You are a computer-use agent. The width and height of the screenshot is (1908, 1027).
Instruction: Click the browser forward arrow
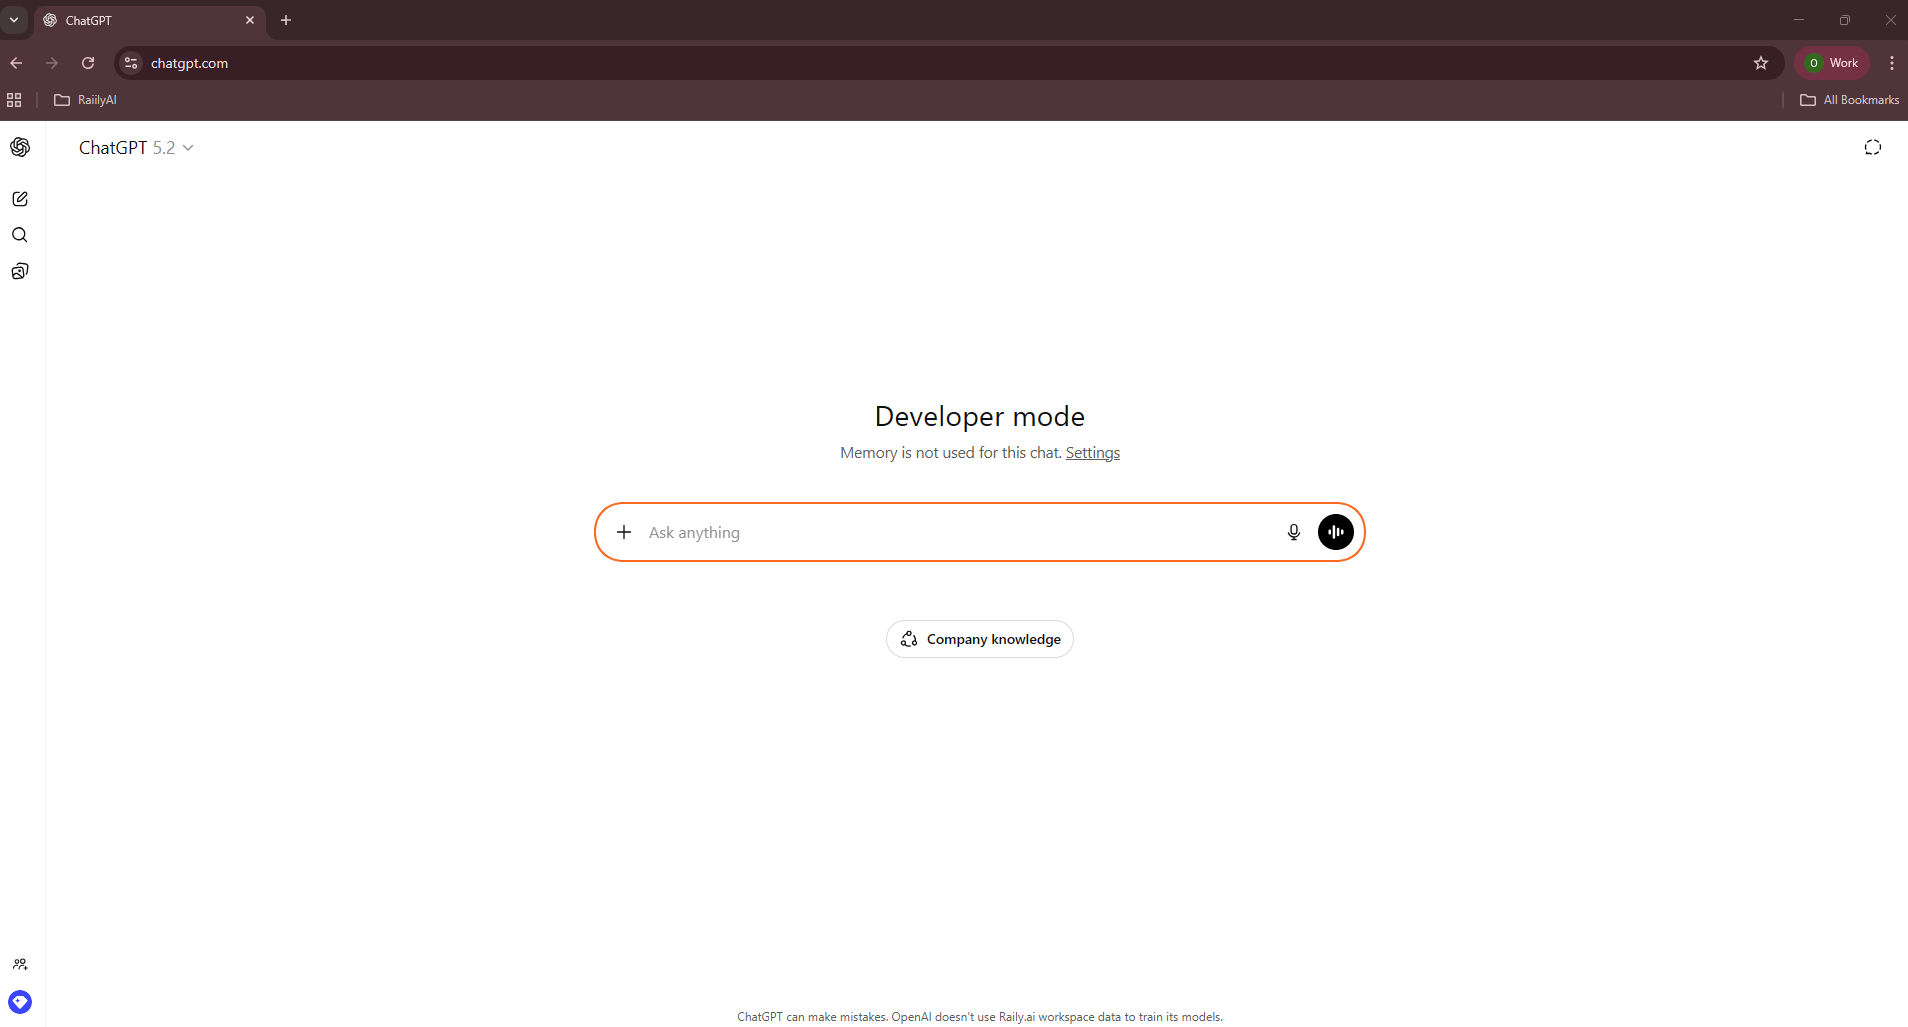point(52,63)
